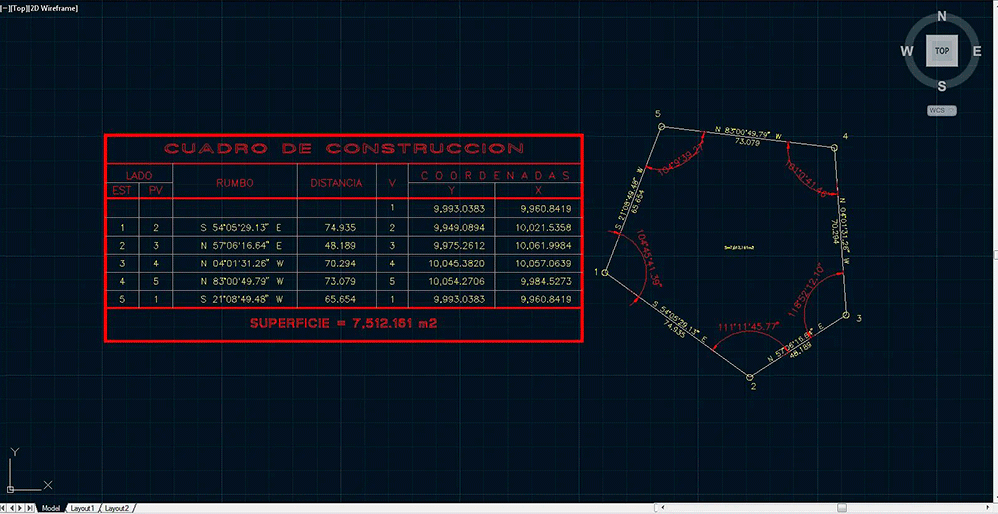Switch to the Layout2 tab
This screenshot has height=514, width=998.
(x=117, y=508)
